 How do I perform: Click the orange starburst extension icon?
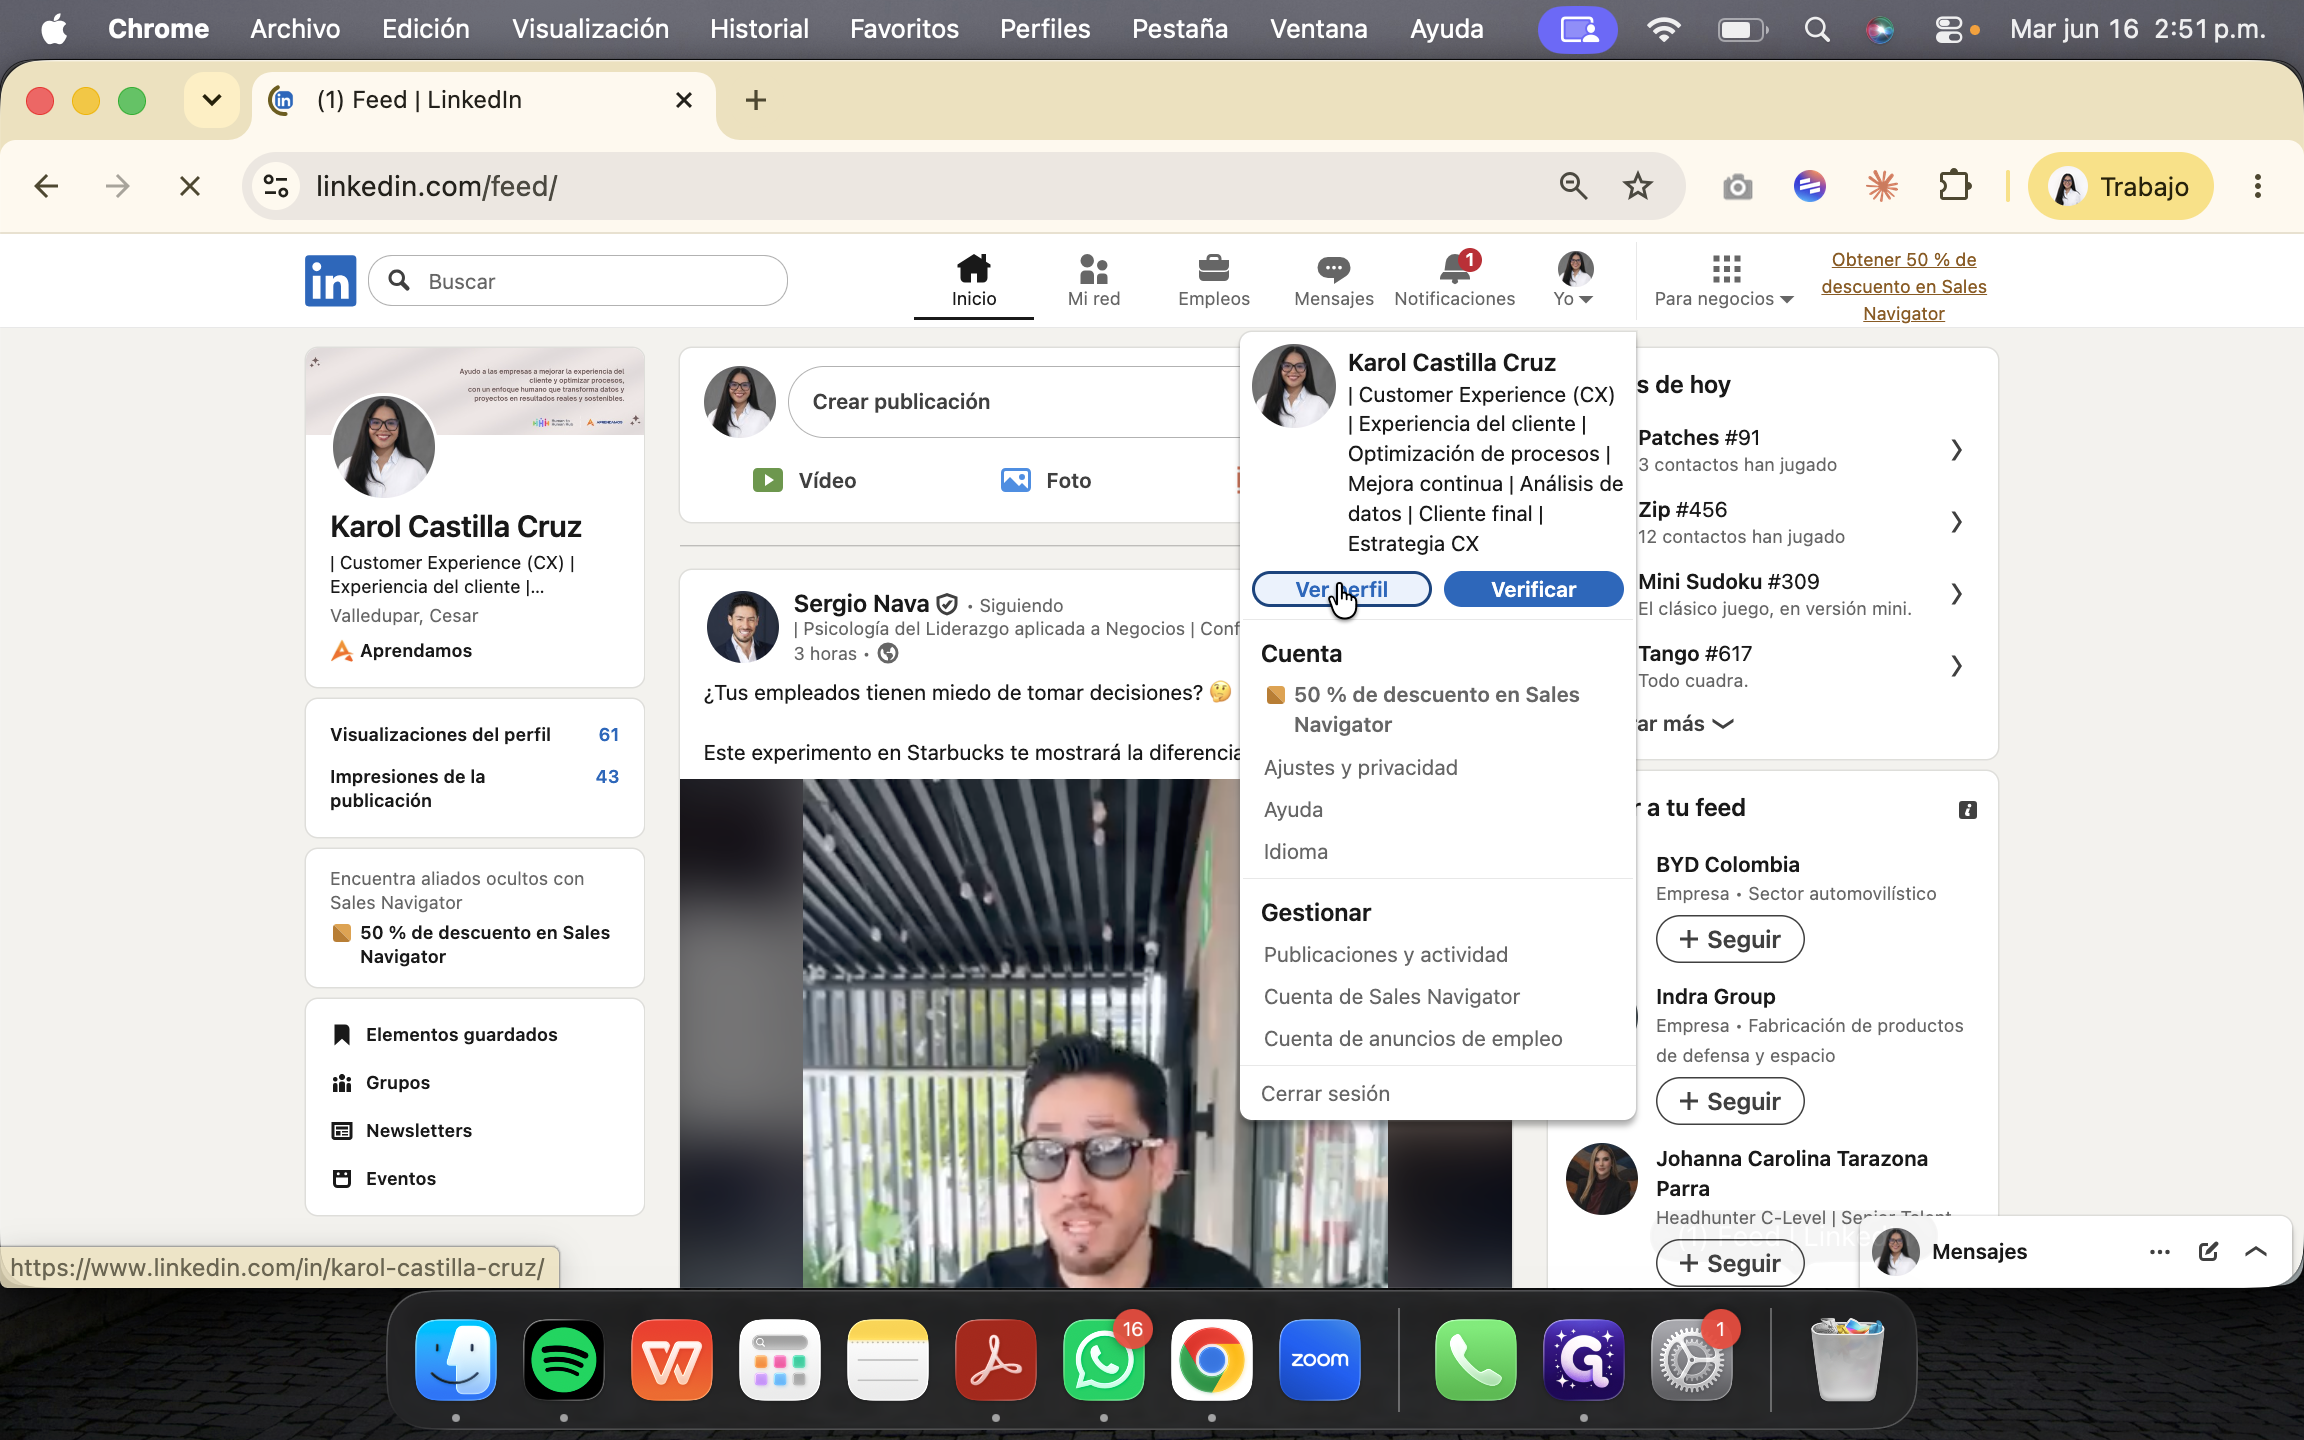click(1882, 186)
